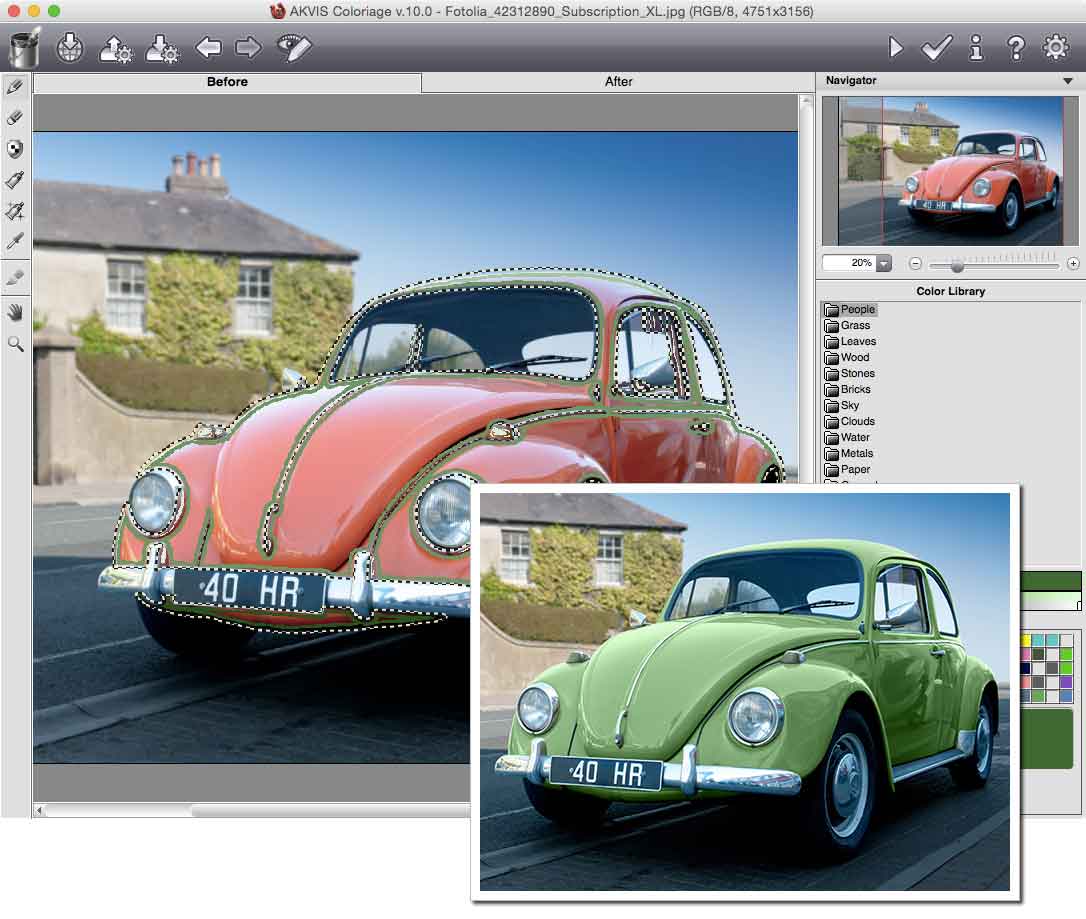Open Preferences with the gear icon
1086x919 pixels.
coord(1055,48)
